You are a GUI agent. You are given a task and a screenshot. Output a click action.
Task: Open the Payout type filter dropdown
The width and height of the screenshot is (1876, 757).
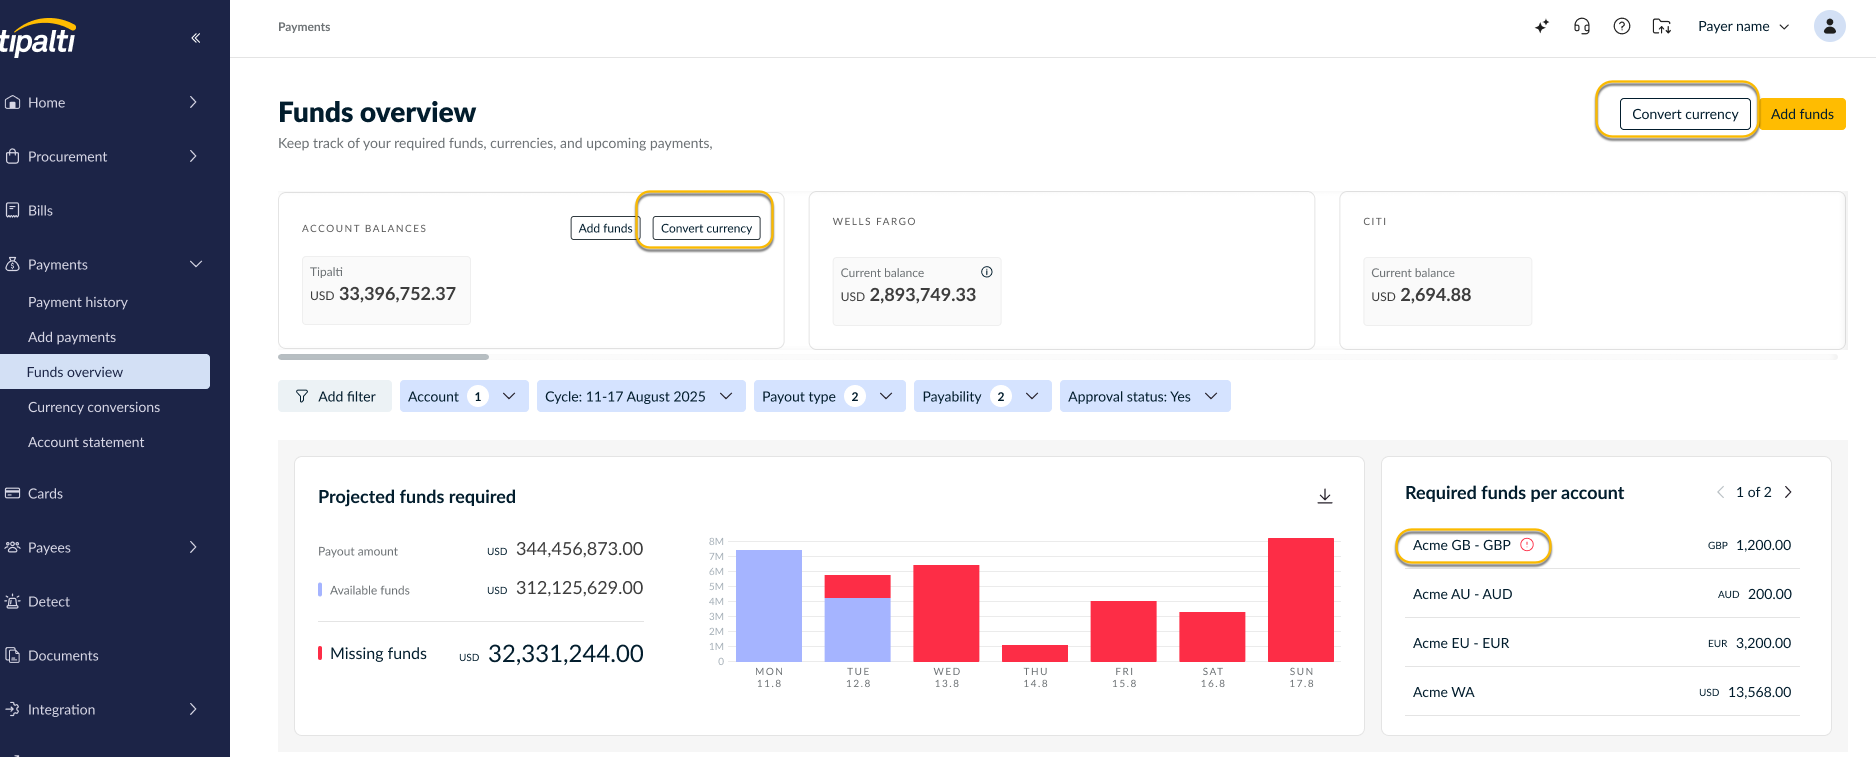[x=830, y=396]
